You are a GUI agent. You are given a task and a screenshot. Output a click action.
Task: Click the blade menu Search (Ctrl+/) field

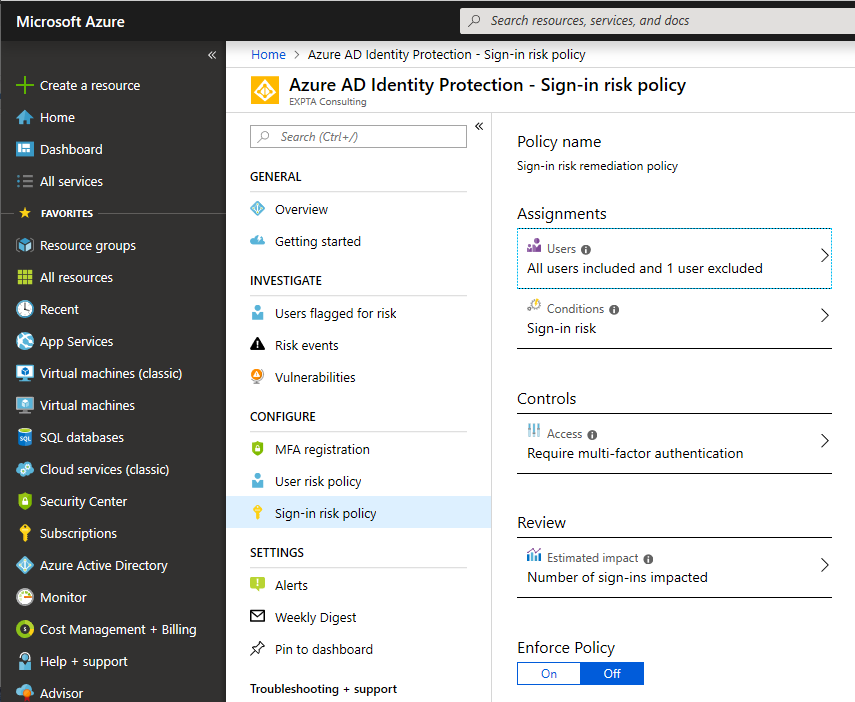pos(358,136)
